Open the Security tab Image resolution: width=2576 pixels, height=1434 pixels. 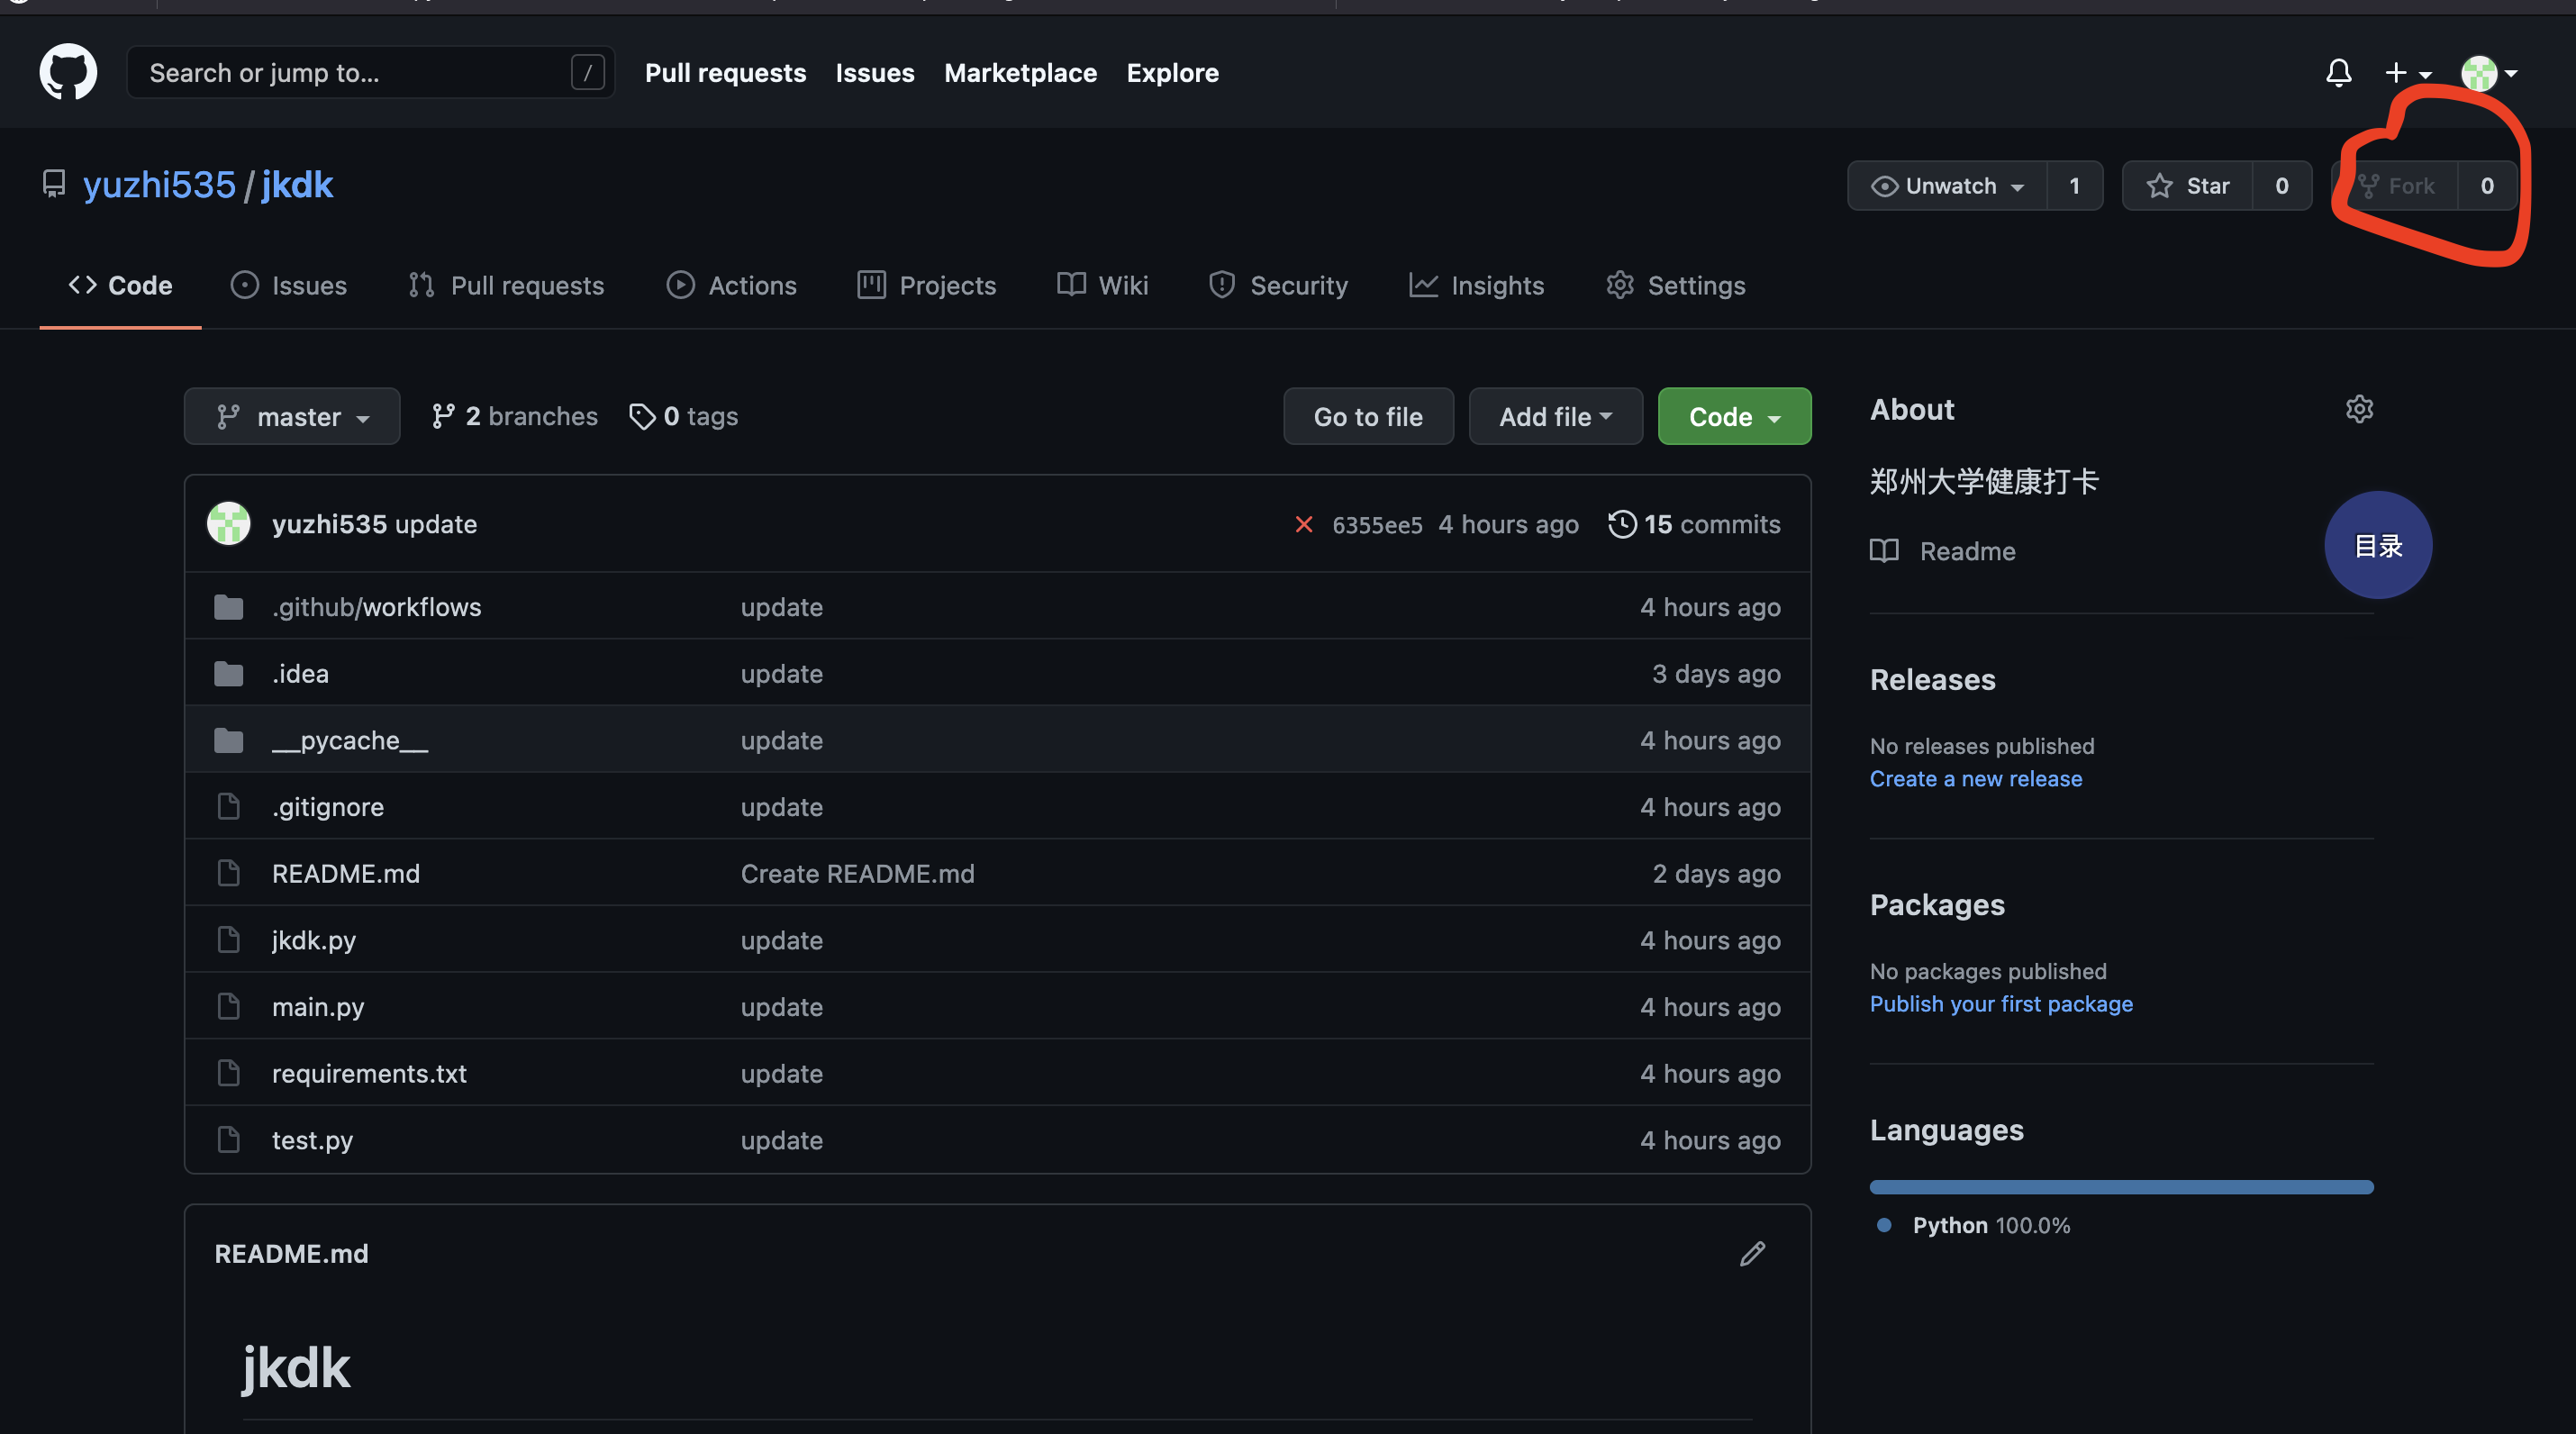click(x=1278, y=286)
